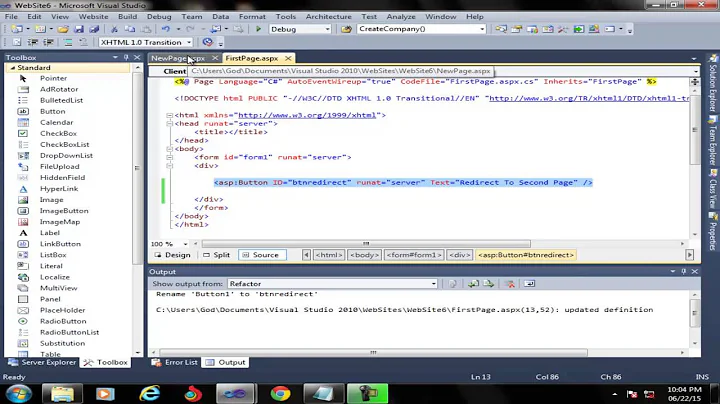Select the <asp:Button#btnredirect> tag navigator button
The height and width of the screenshot is (404, 720).
526,255
